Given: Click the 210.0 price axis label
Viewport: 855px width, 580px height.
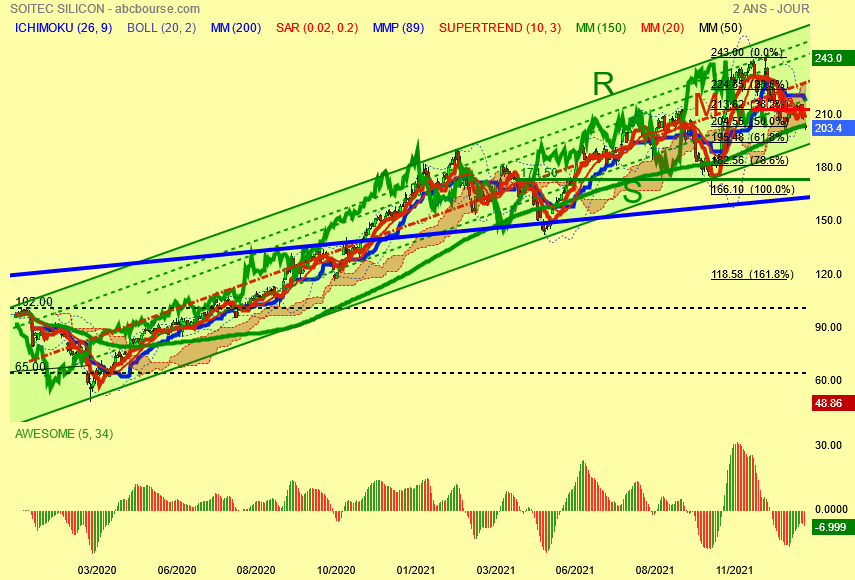Looking at the screenshot, I should [828, 114].
